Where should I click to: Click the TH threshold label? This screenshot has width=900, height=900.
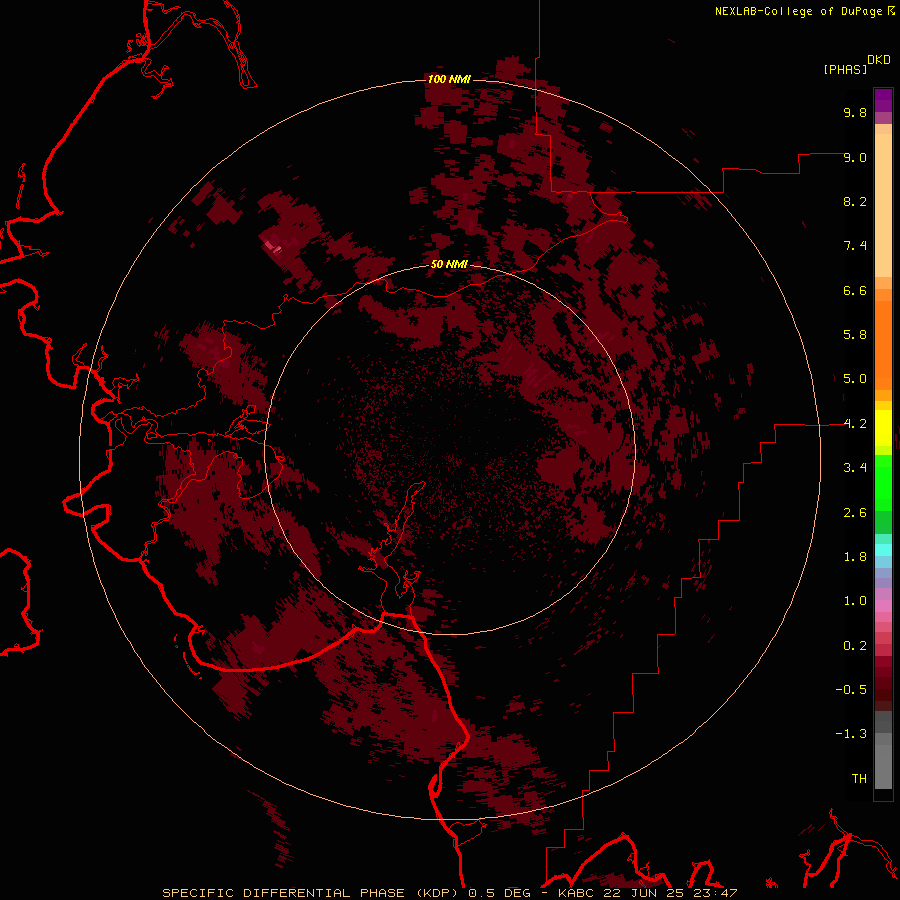(x=859, y=779)
